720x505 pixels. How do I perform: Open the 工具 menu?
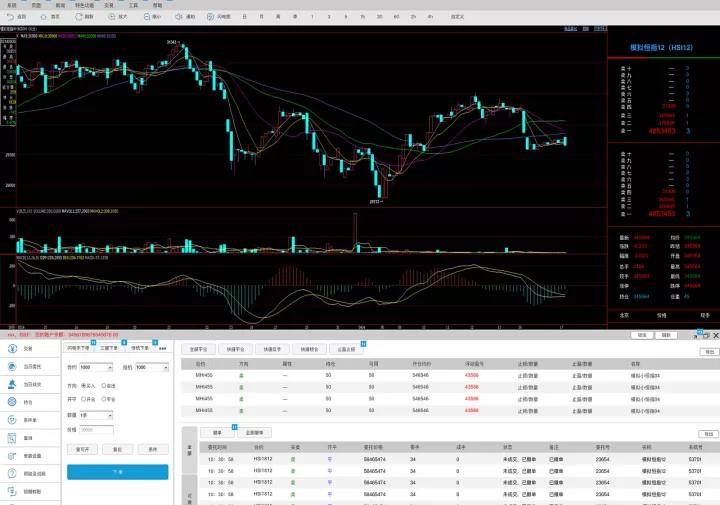pyautogui.click(x=133, y=5)
